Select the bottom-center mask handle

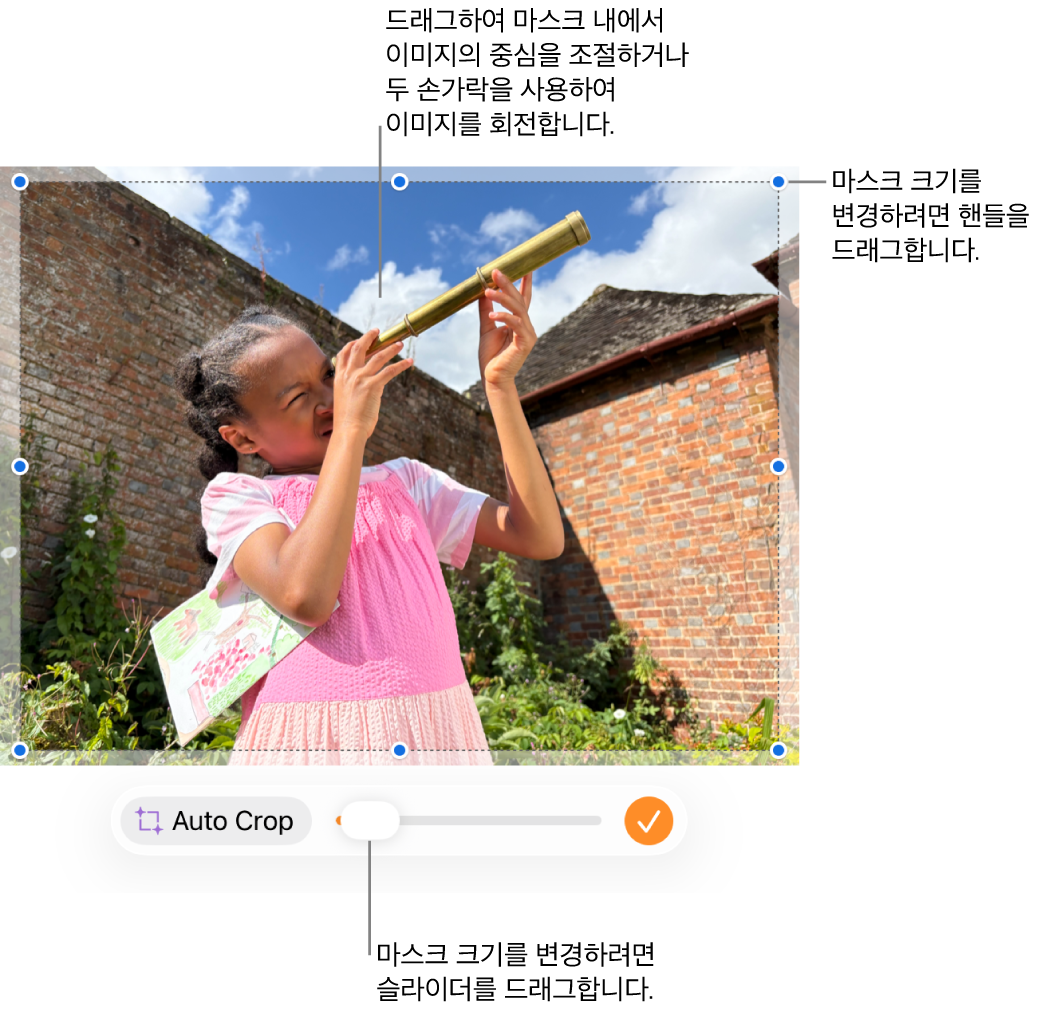click(x=399, y=750)
